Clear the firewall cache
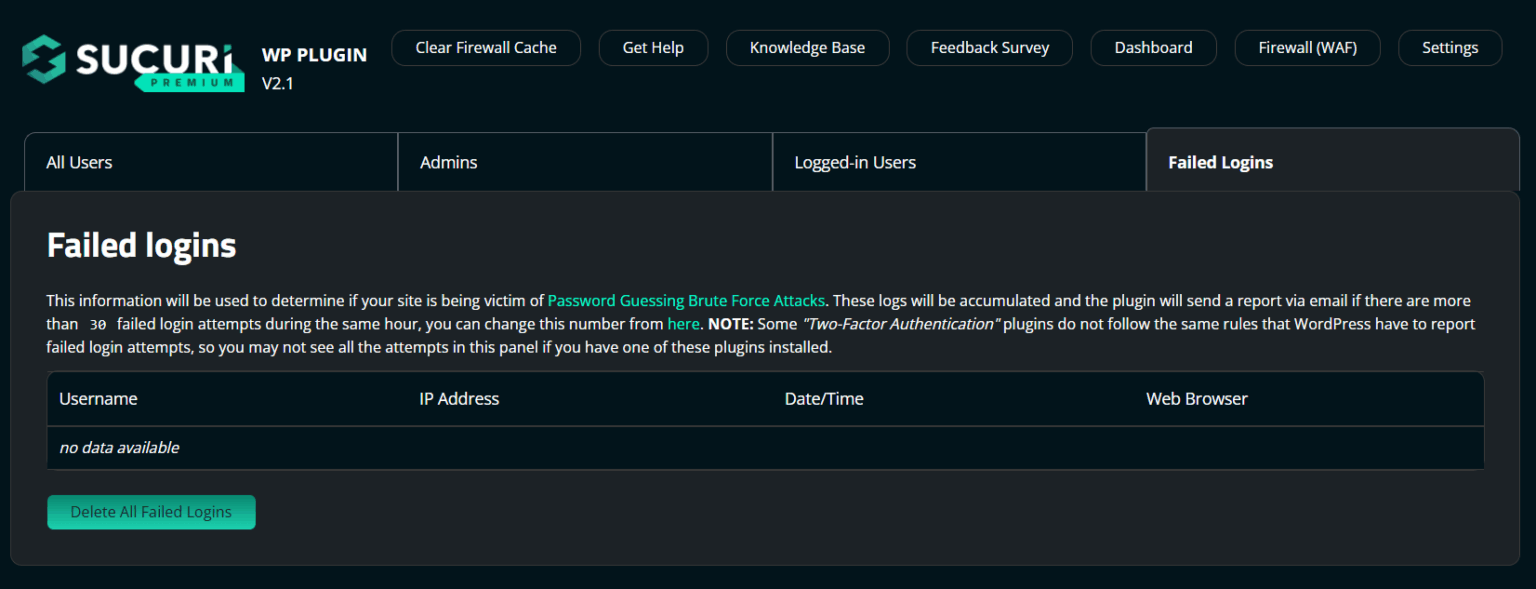Image resolution: width=1536 pixels, height=589 pixels. click(x=486, y=47)
